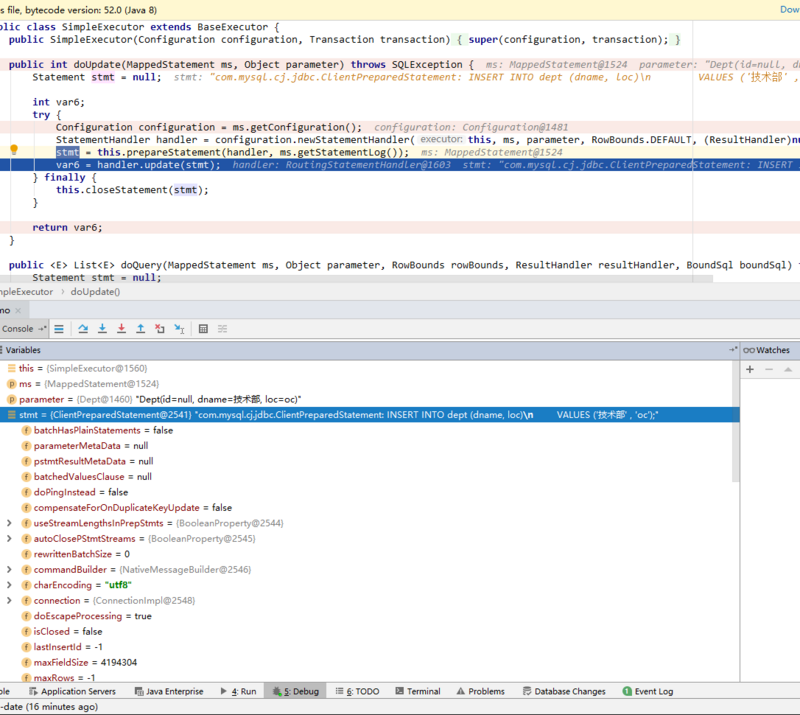Click 'return var6;' code line

tap(67, 228)
